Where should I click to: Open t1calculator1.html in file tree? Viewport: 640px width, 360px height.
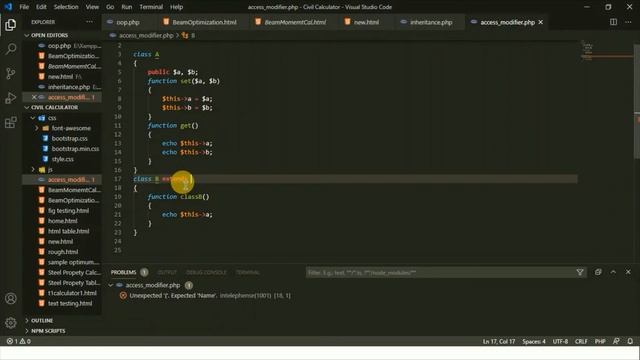coord(72,293)
